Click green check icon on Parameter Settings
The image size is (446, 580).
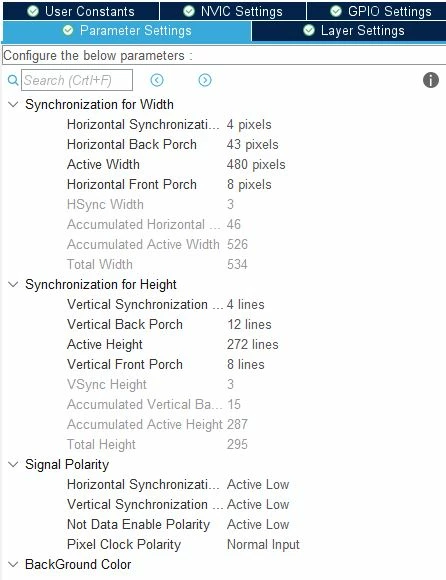pyautogui.click(x=68, y=30)
